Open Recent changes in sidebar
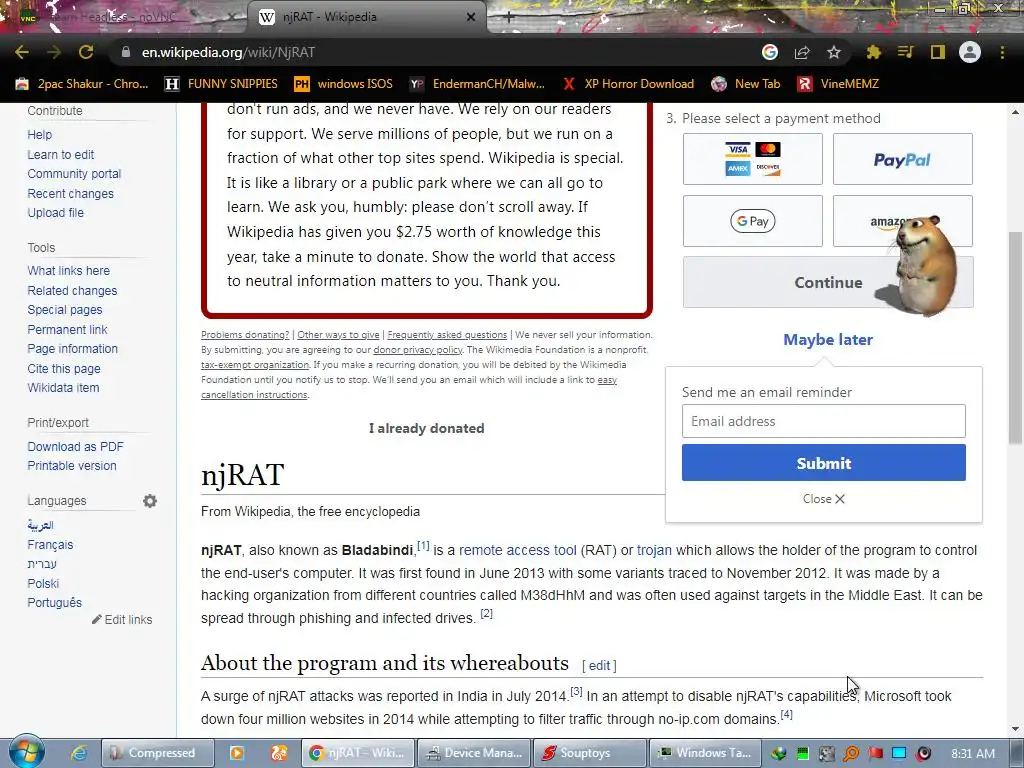Viewport: 1024px width, 768px height. click(x=71, y=193)
